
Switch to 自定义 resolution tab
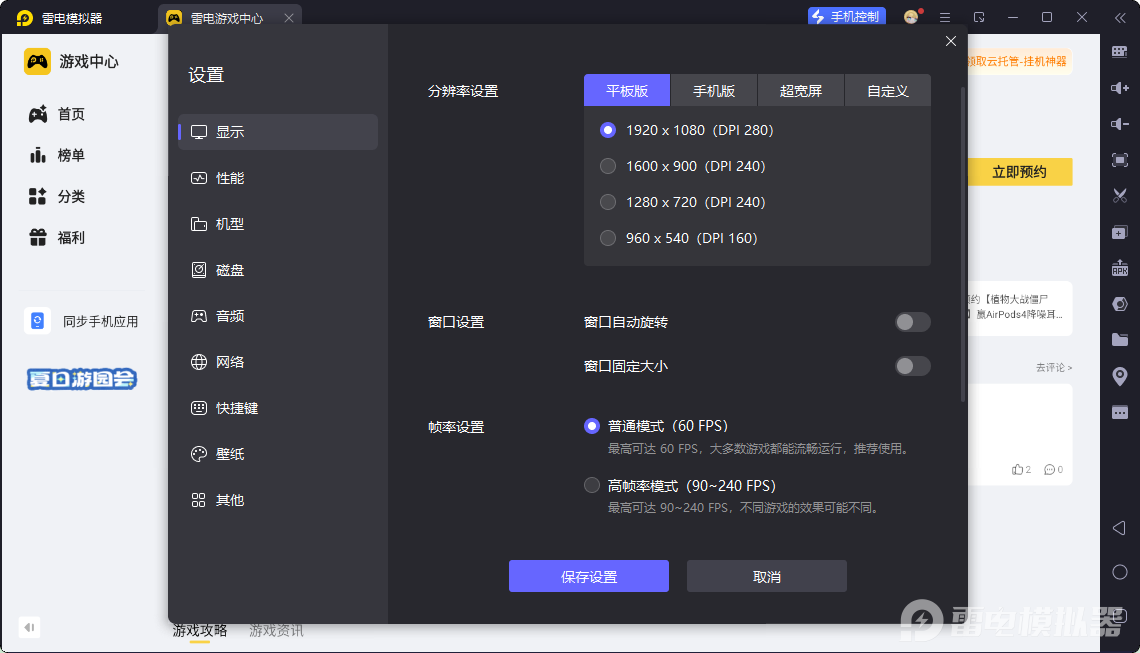[888, 90]
